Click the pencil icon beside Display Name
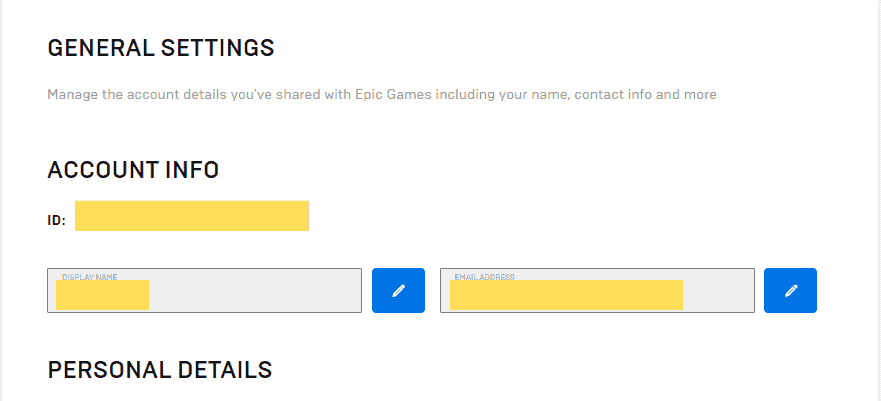881x401 pixels. click(x=398, y=290)
